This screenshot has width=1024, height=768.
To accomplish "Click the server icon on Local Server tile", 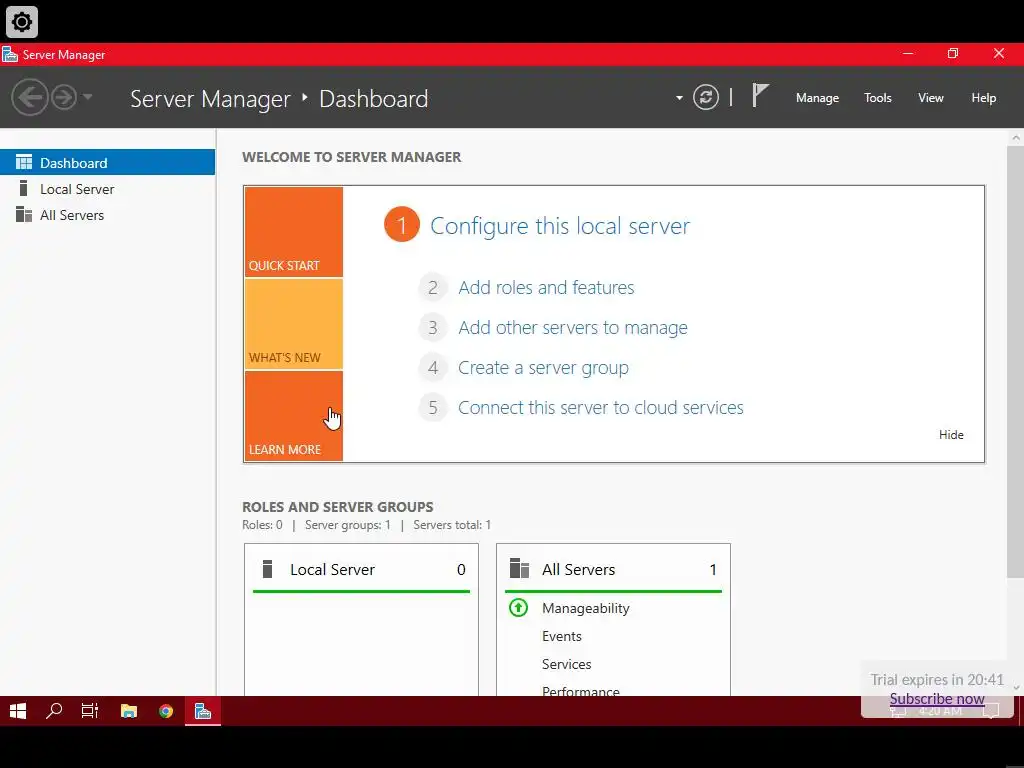I will 267,569.
